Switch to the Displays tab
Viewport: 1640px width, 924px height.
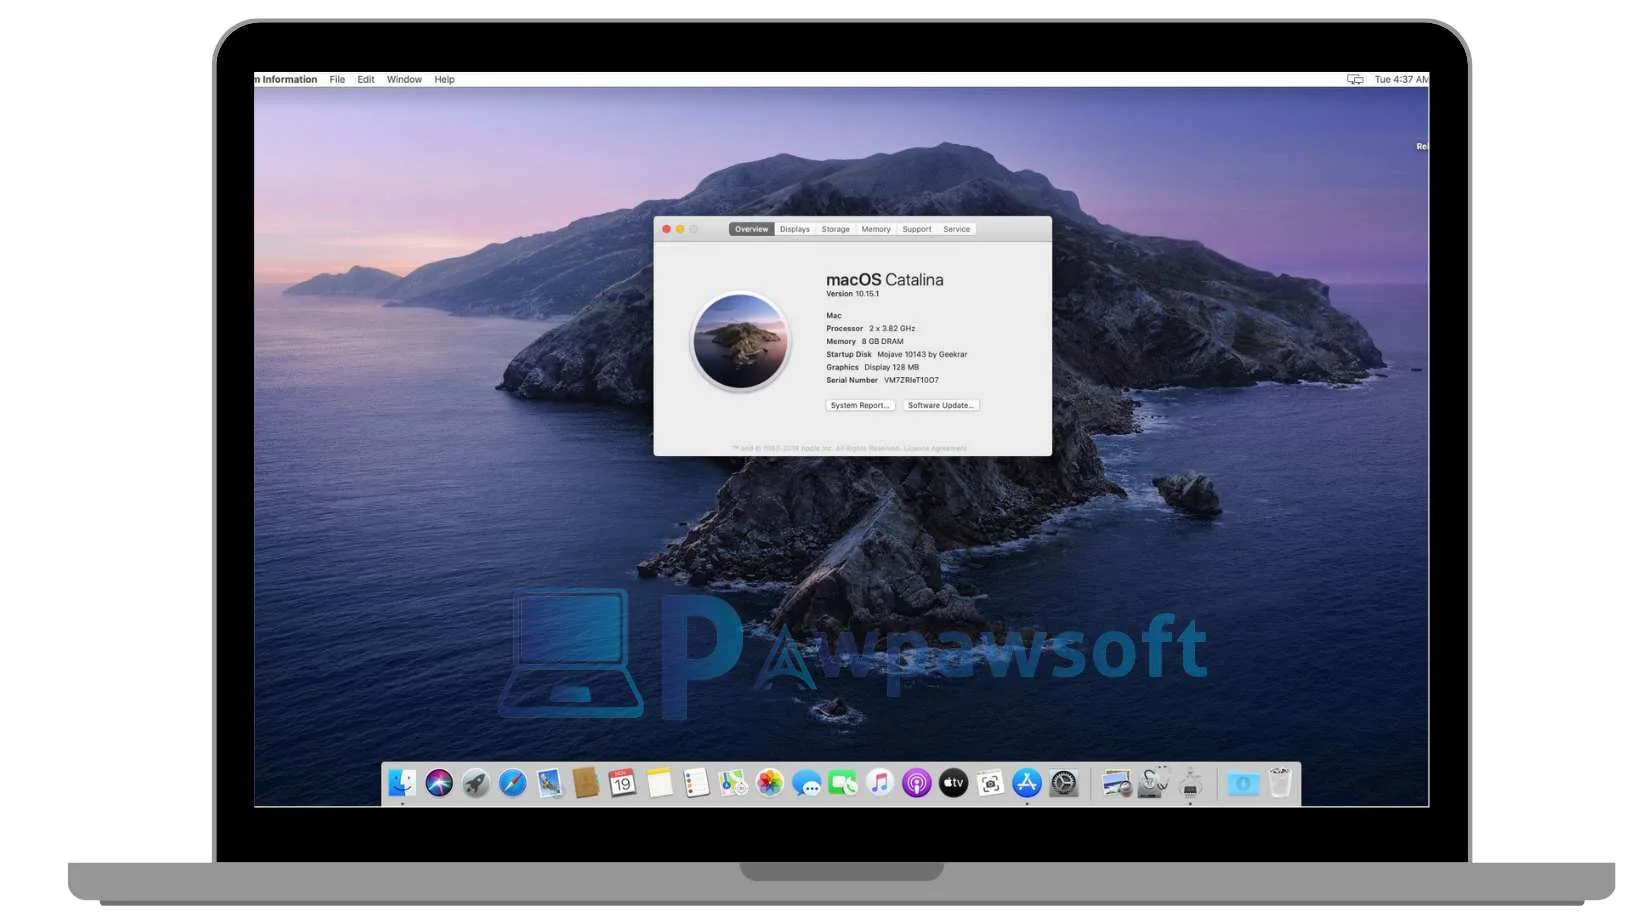point(795,229)
